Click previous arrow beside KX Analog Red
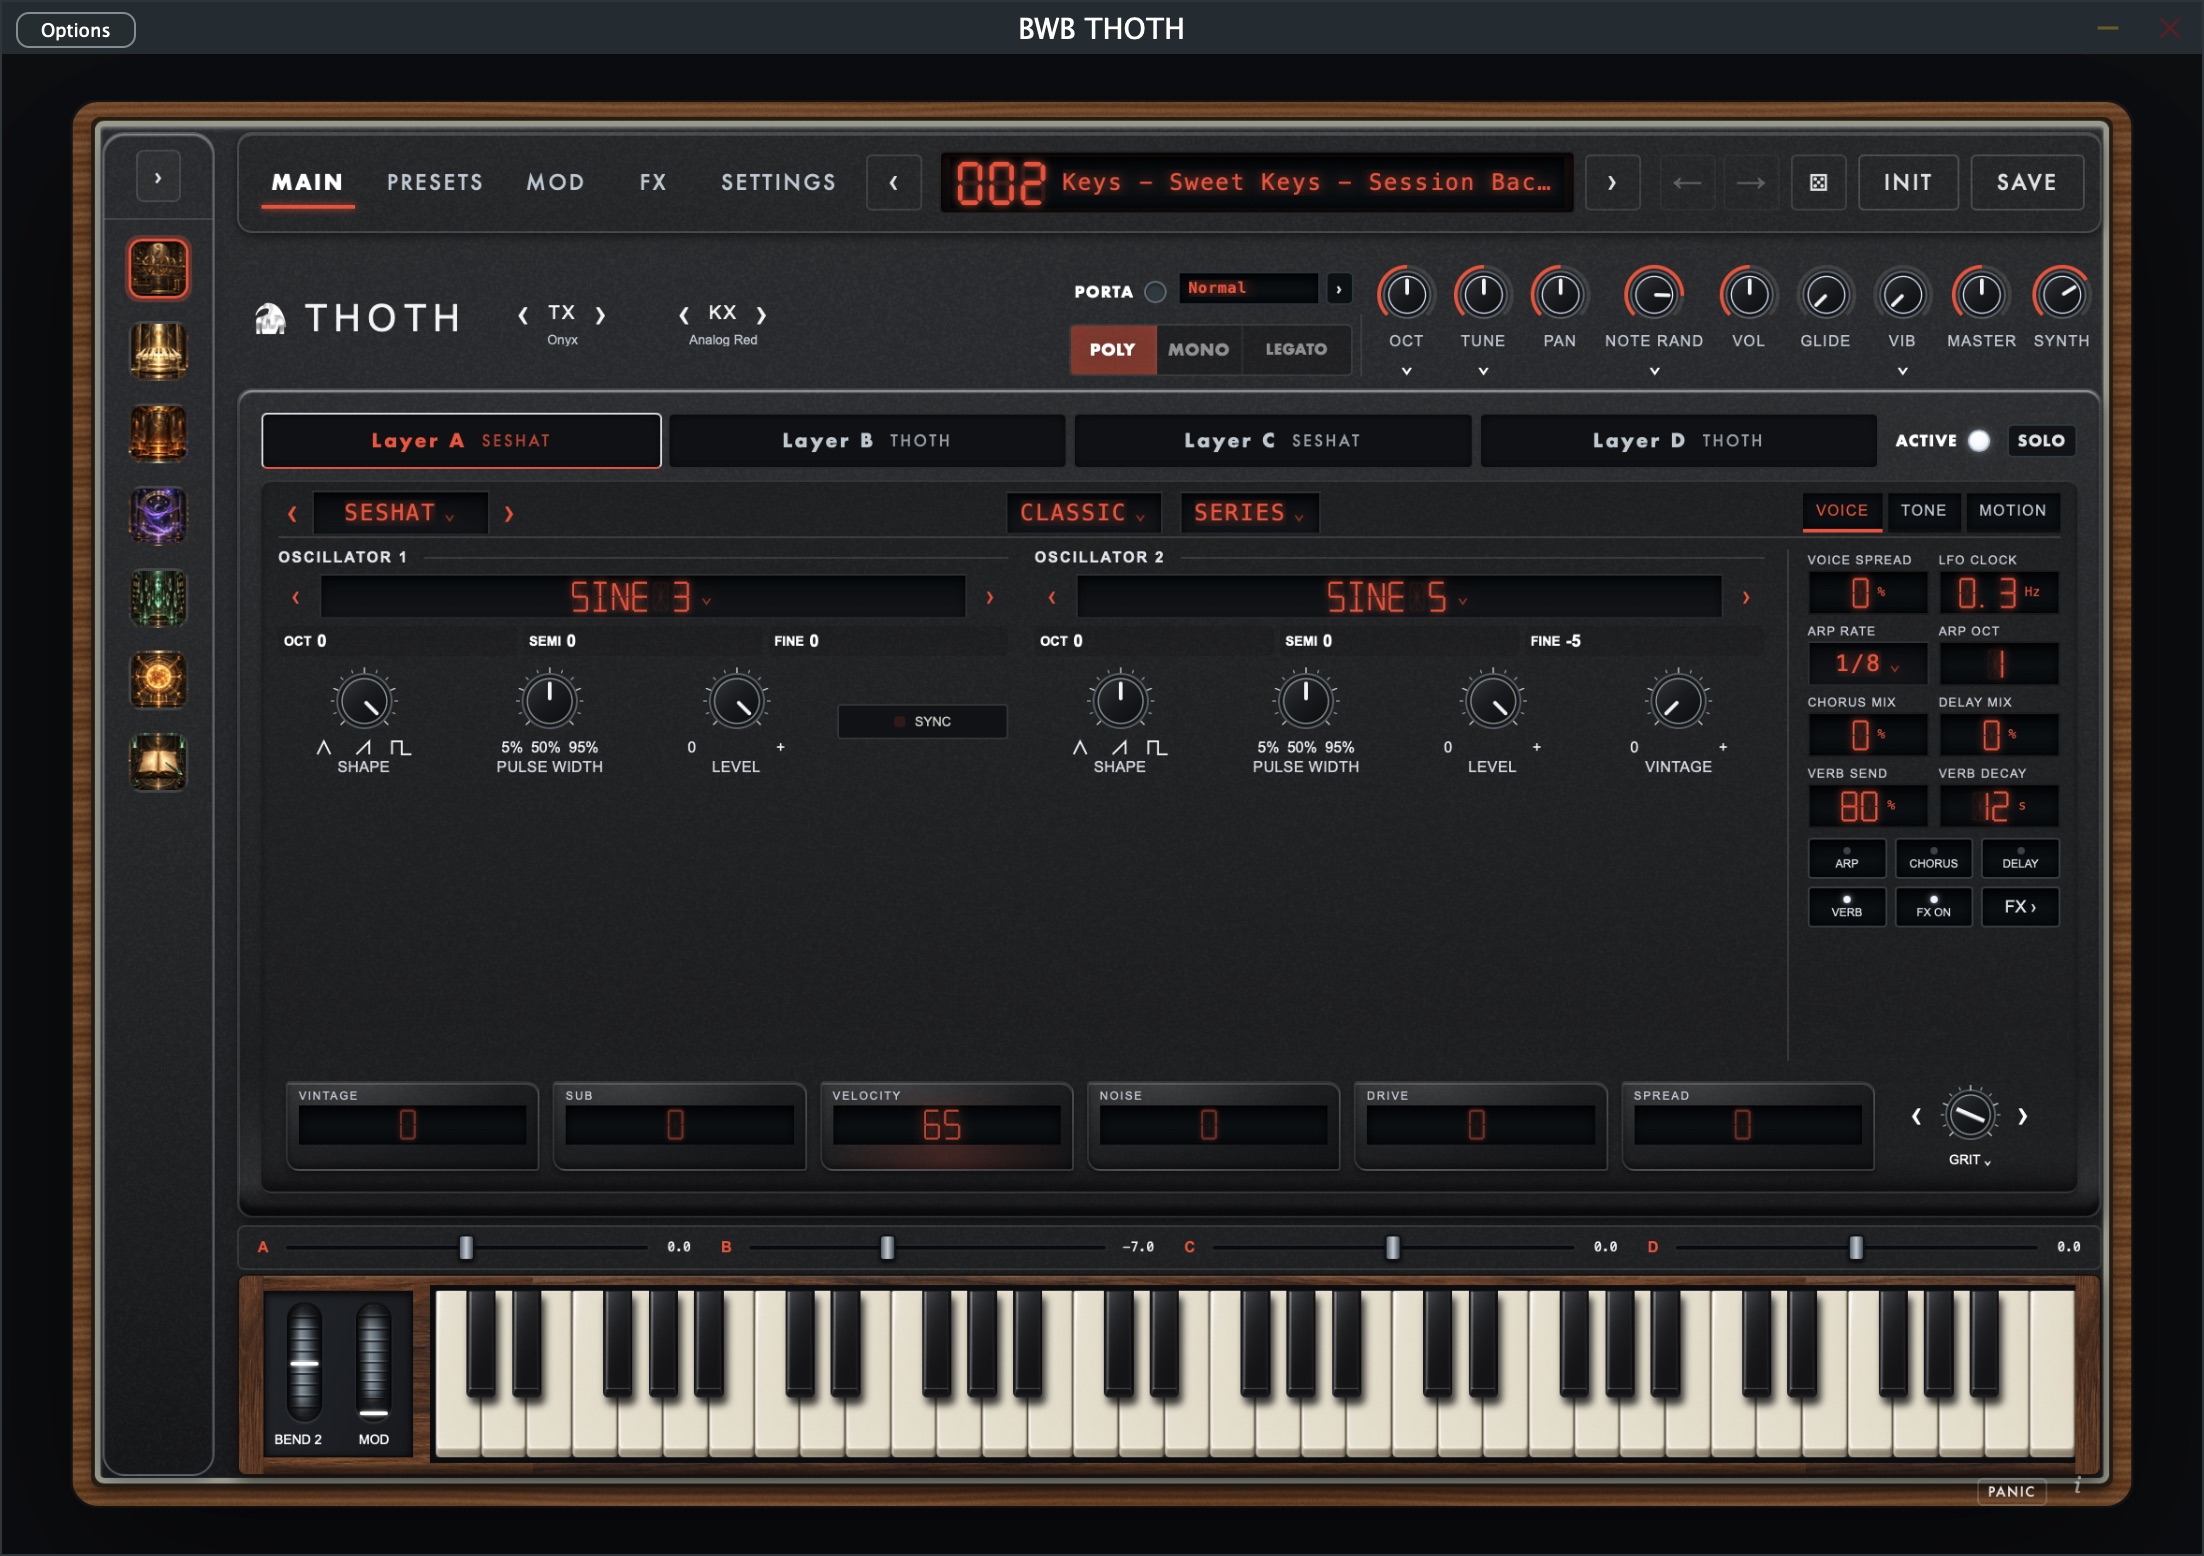 [x=684, y=316]
